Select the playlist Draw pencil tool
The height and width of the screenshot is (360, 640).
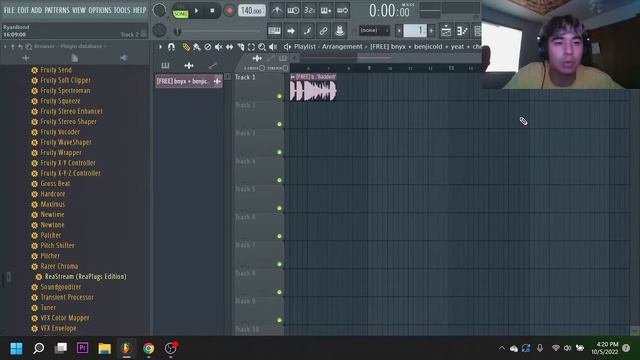[186, 47]
